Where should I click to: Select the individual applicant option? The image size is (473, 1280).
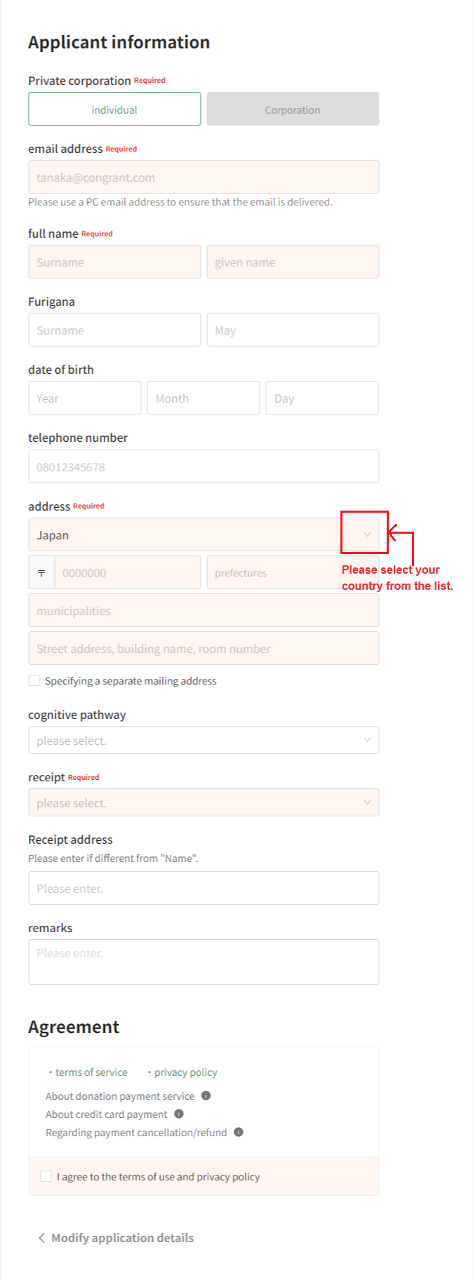click(x=115, y=110)
